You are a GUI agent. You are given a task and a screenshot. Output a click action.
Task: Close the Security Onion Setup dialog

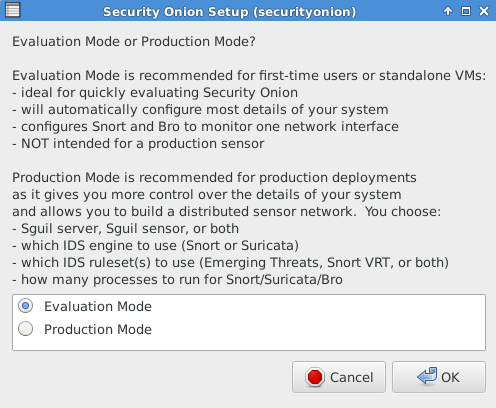484,11
